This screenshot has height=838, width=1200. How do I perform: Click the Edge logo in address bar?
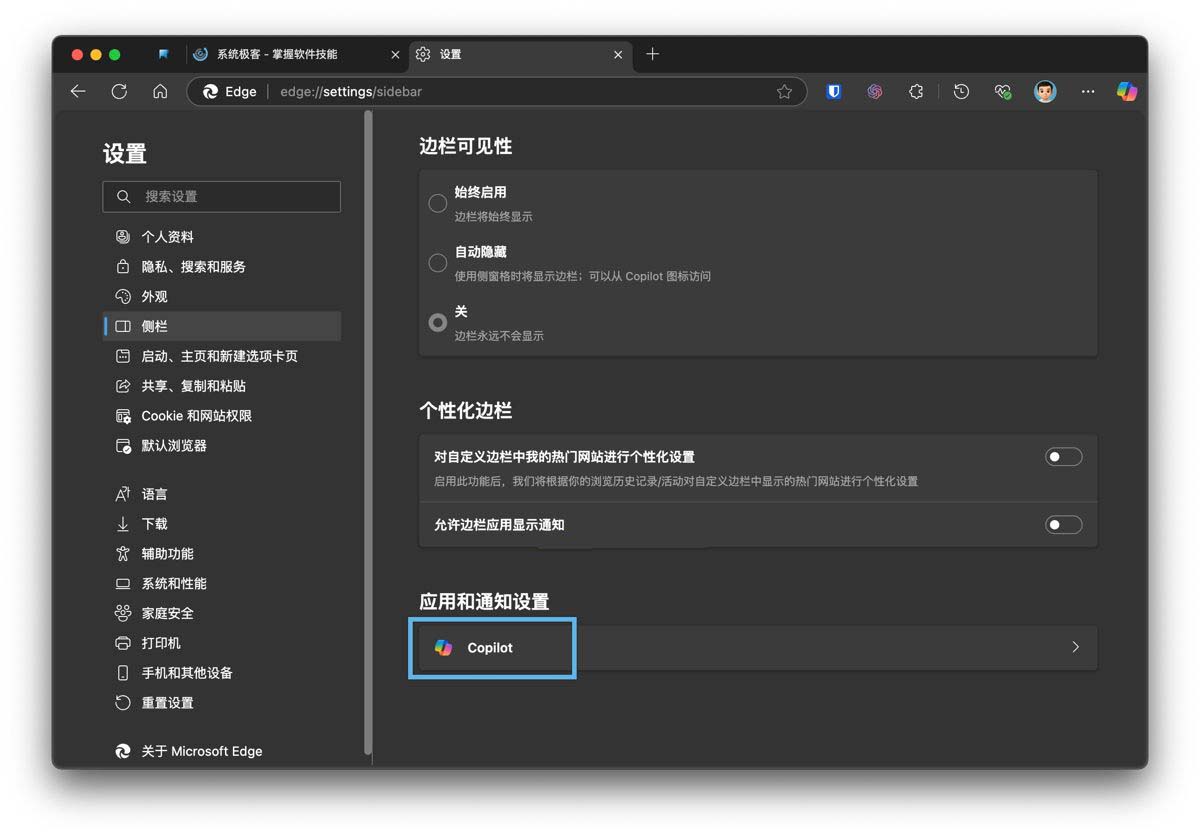(211, 91)
